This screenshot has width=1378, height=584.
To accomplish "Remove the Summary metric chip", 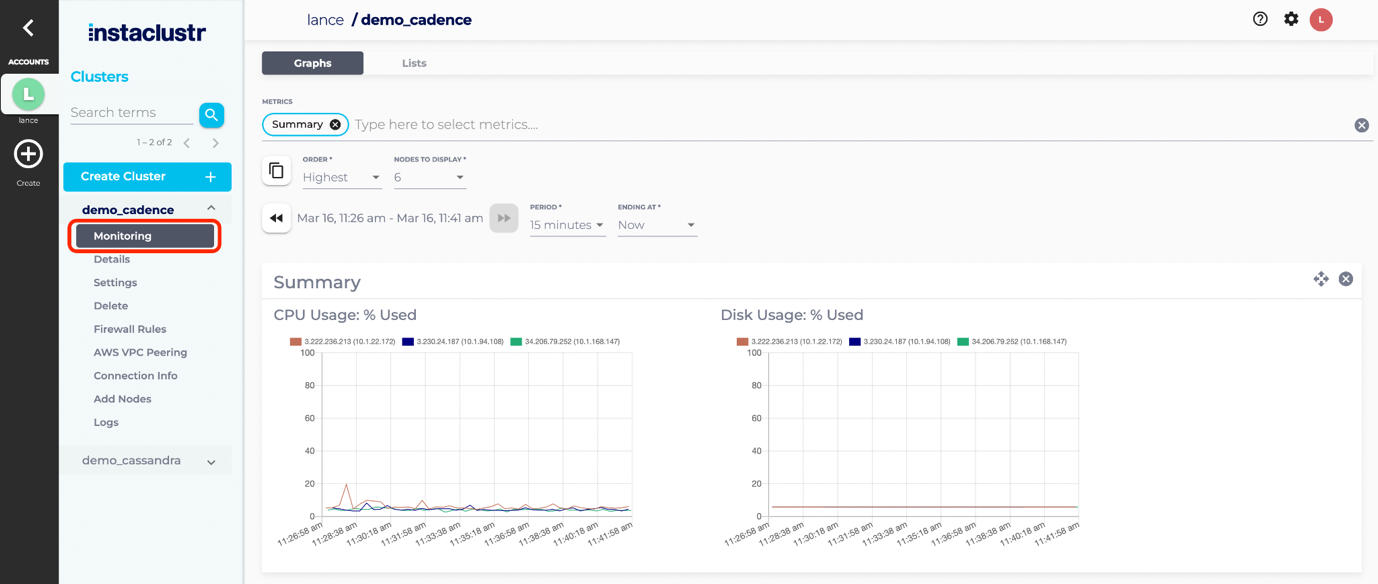I will coord(335,125).
